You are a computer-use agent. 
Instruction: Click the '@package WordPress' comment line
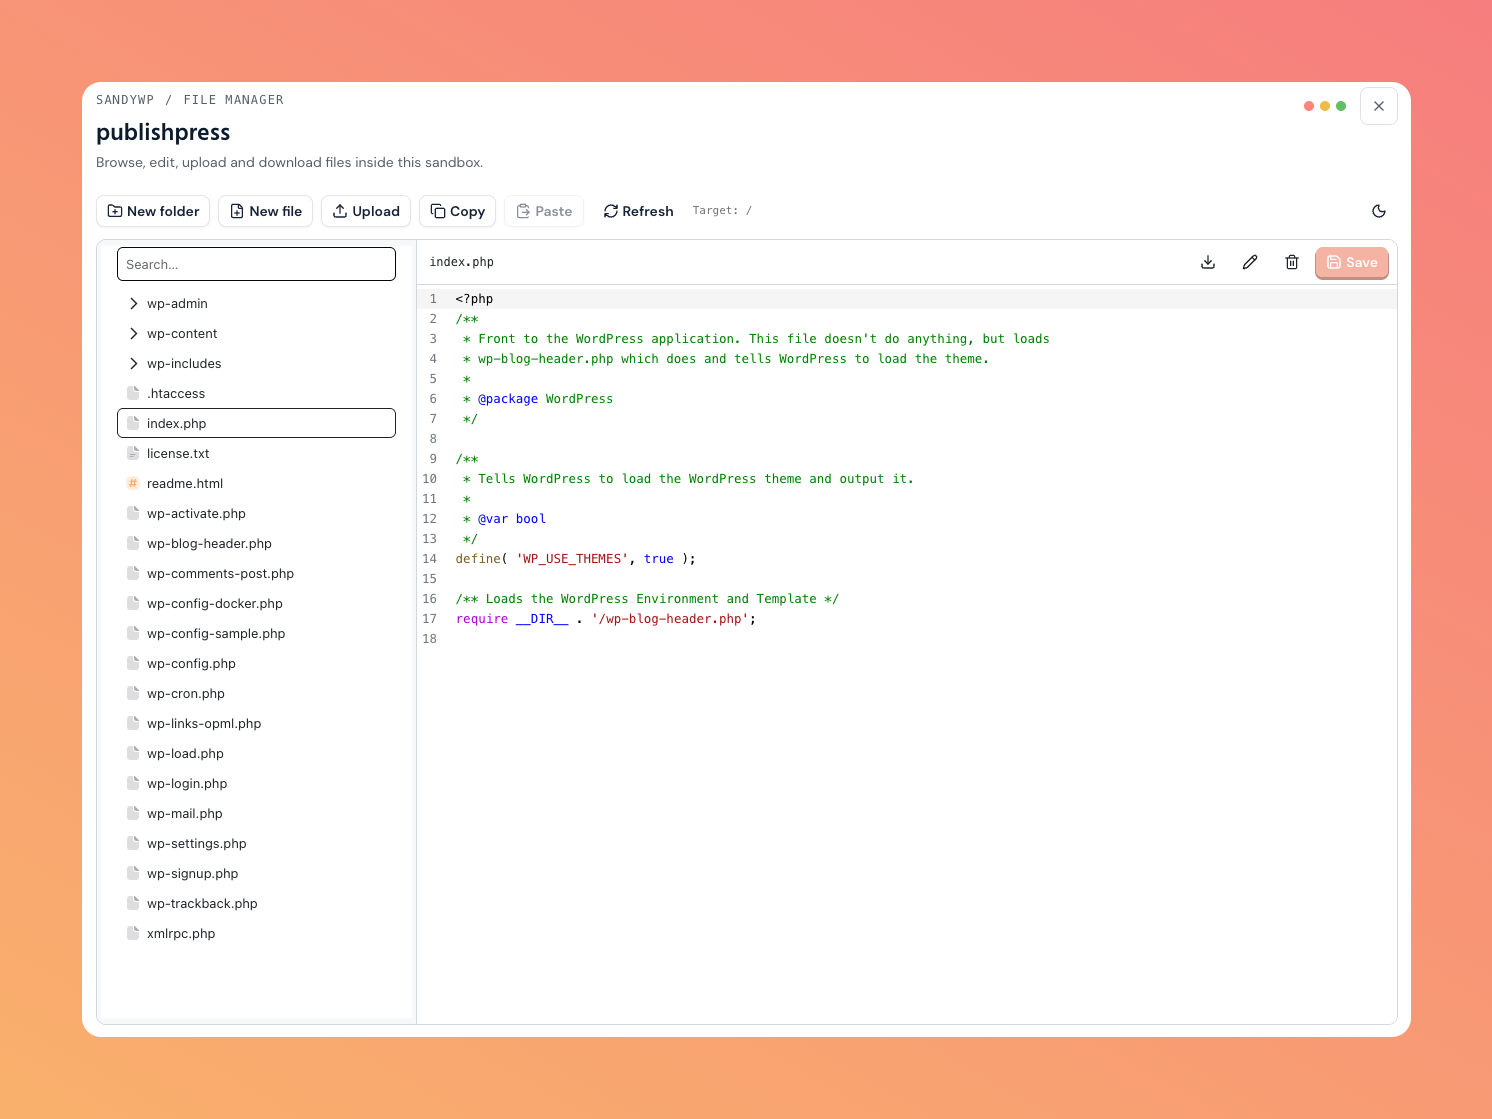pos(538,399)
